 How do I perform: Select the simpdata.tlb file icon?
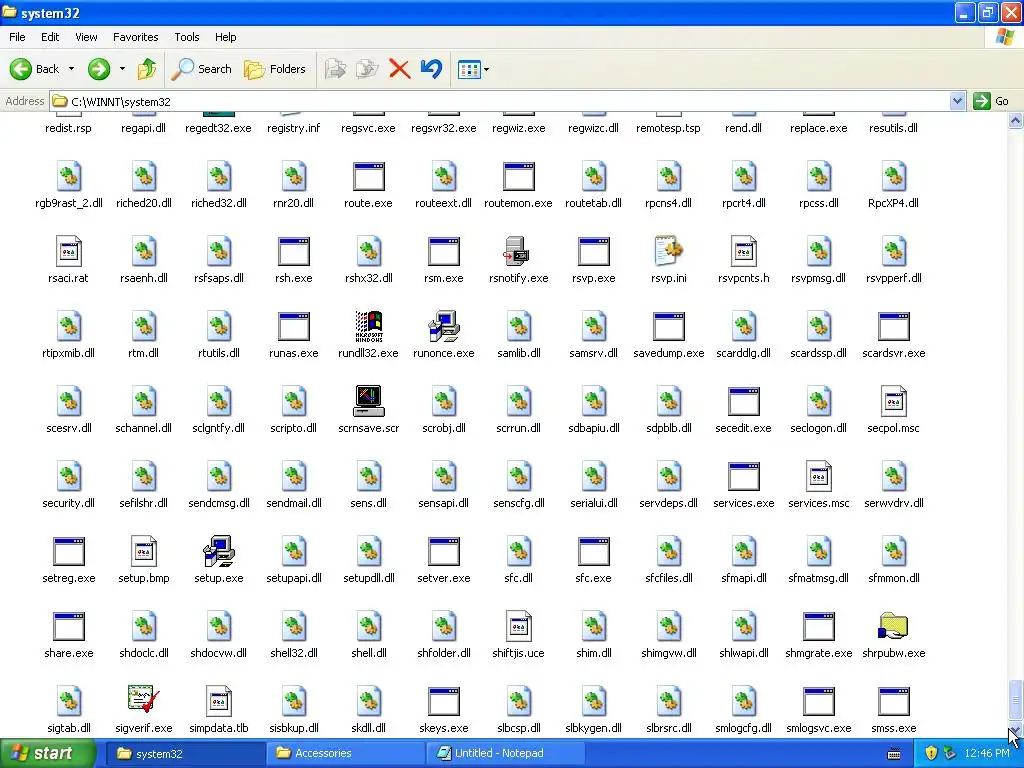tap(219, 701)
